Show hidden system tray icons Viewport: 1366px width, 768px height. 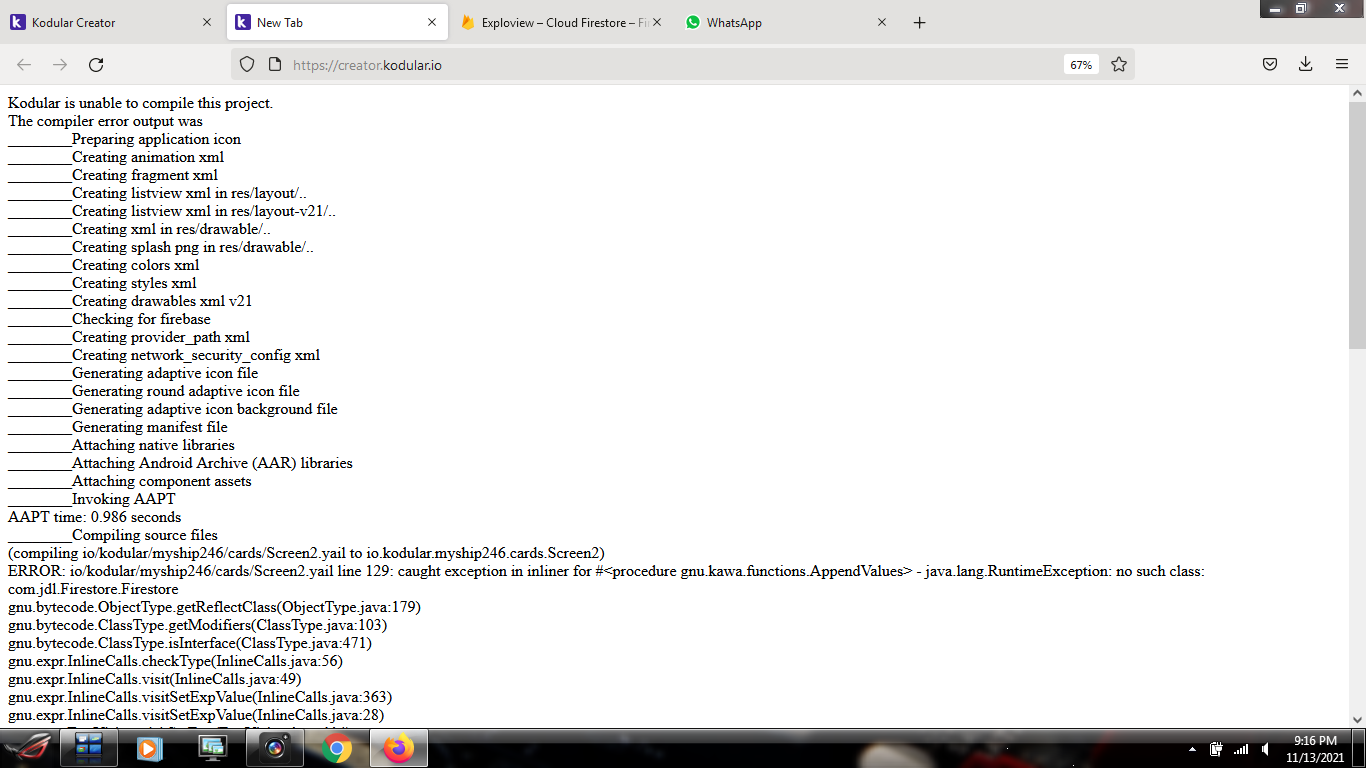tap(1192, 749)
